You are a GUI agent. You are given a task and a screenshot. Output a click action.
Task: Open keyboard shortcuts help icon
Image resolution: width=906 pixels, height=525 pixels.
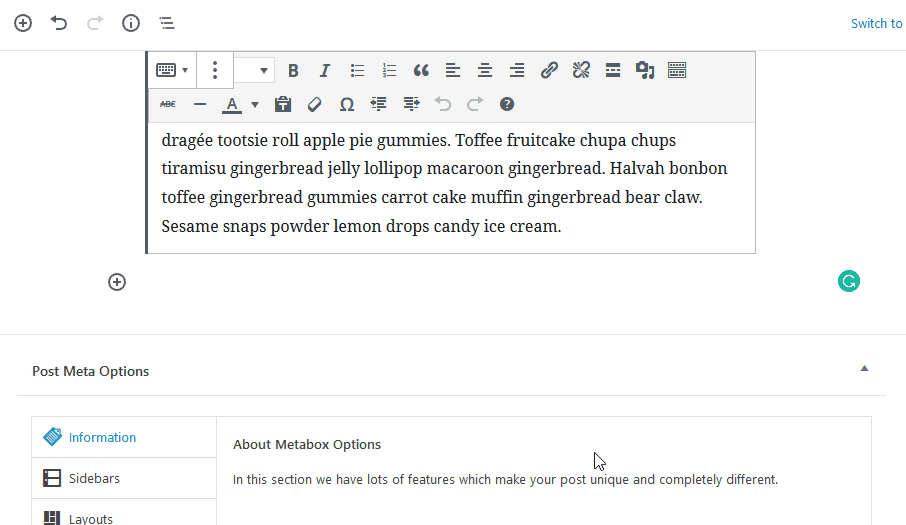click(x=507, y=105)
